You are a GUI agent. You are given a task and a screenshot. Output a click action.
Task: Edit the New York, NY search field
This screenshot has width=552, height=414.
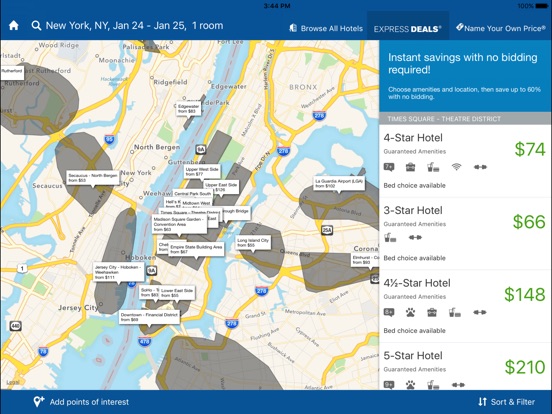134,25
